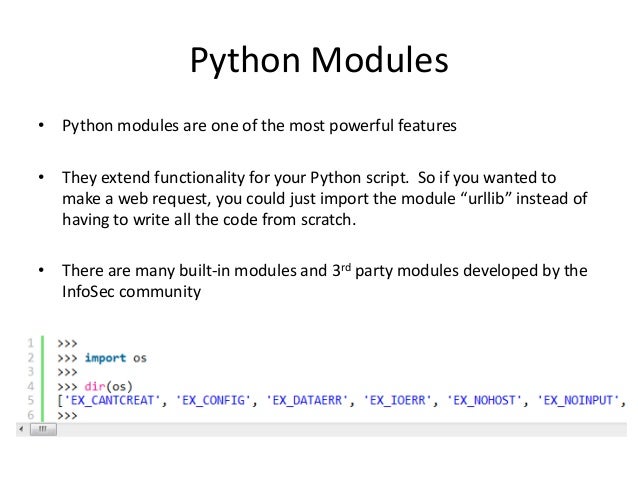Click the 'InfoSec community' text

(131, 292)
